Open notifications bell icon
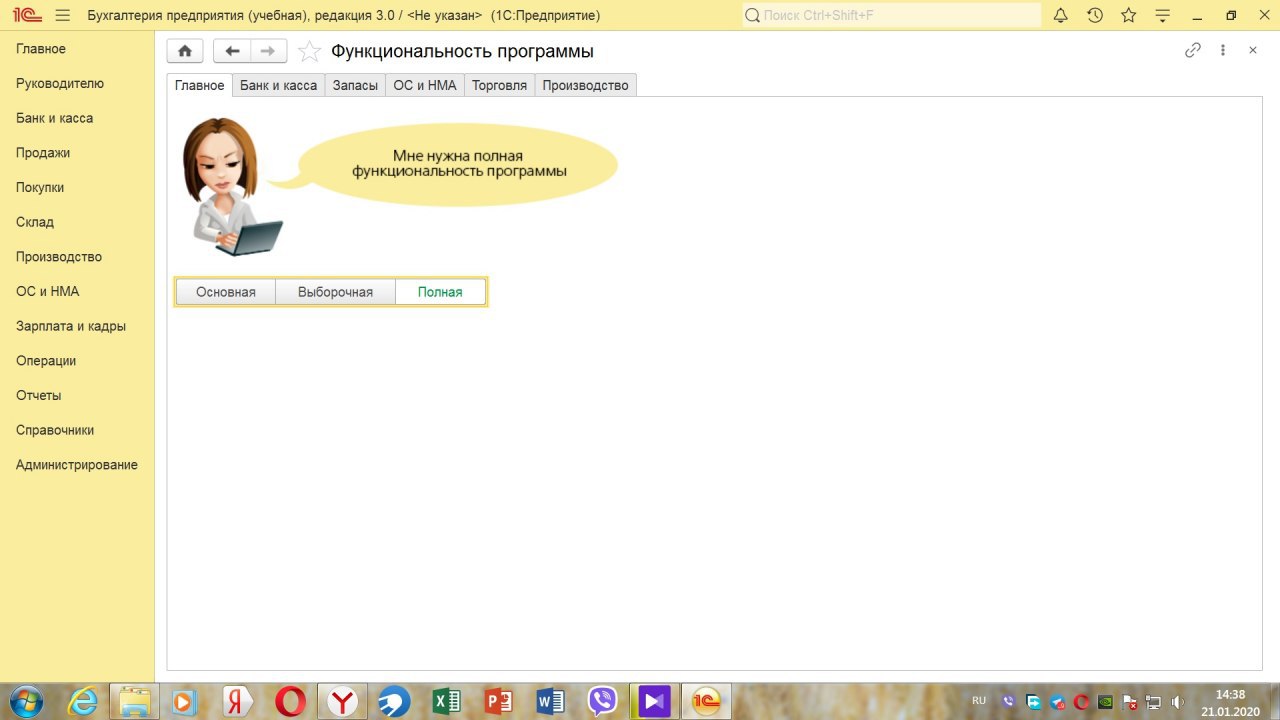Screen dimensions: 1280x720 [x=1061, y=15]
